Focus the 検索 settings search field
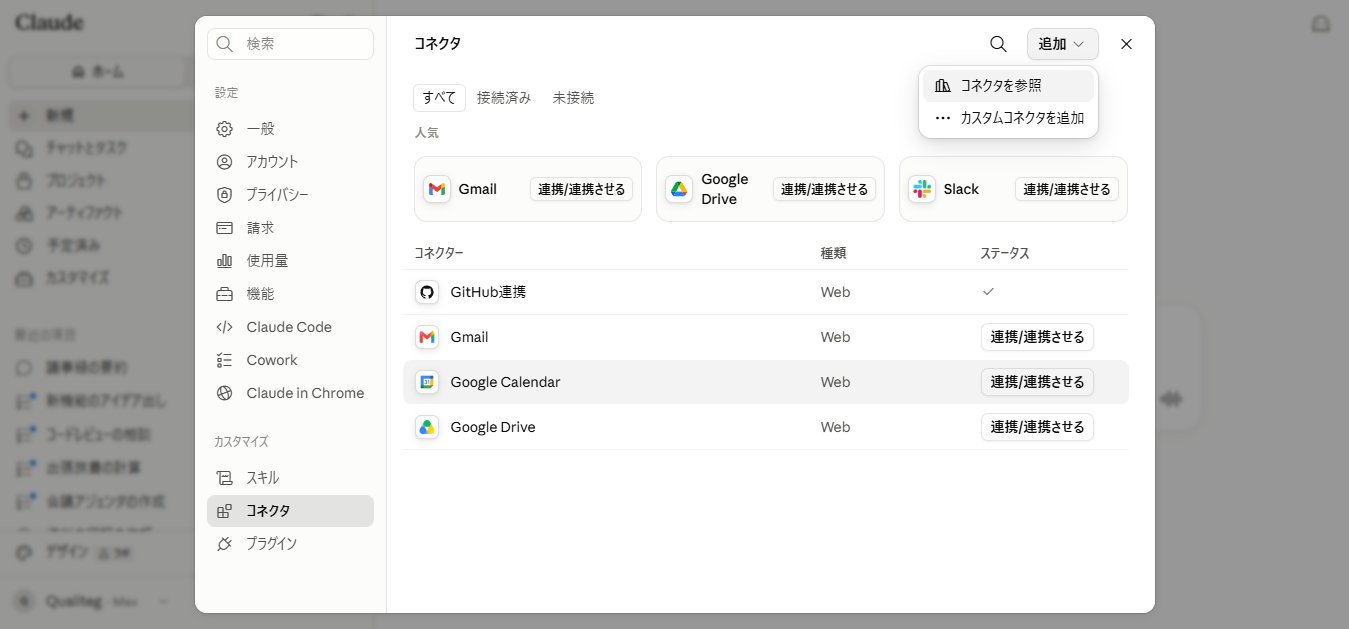 click(290, 44)
